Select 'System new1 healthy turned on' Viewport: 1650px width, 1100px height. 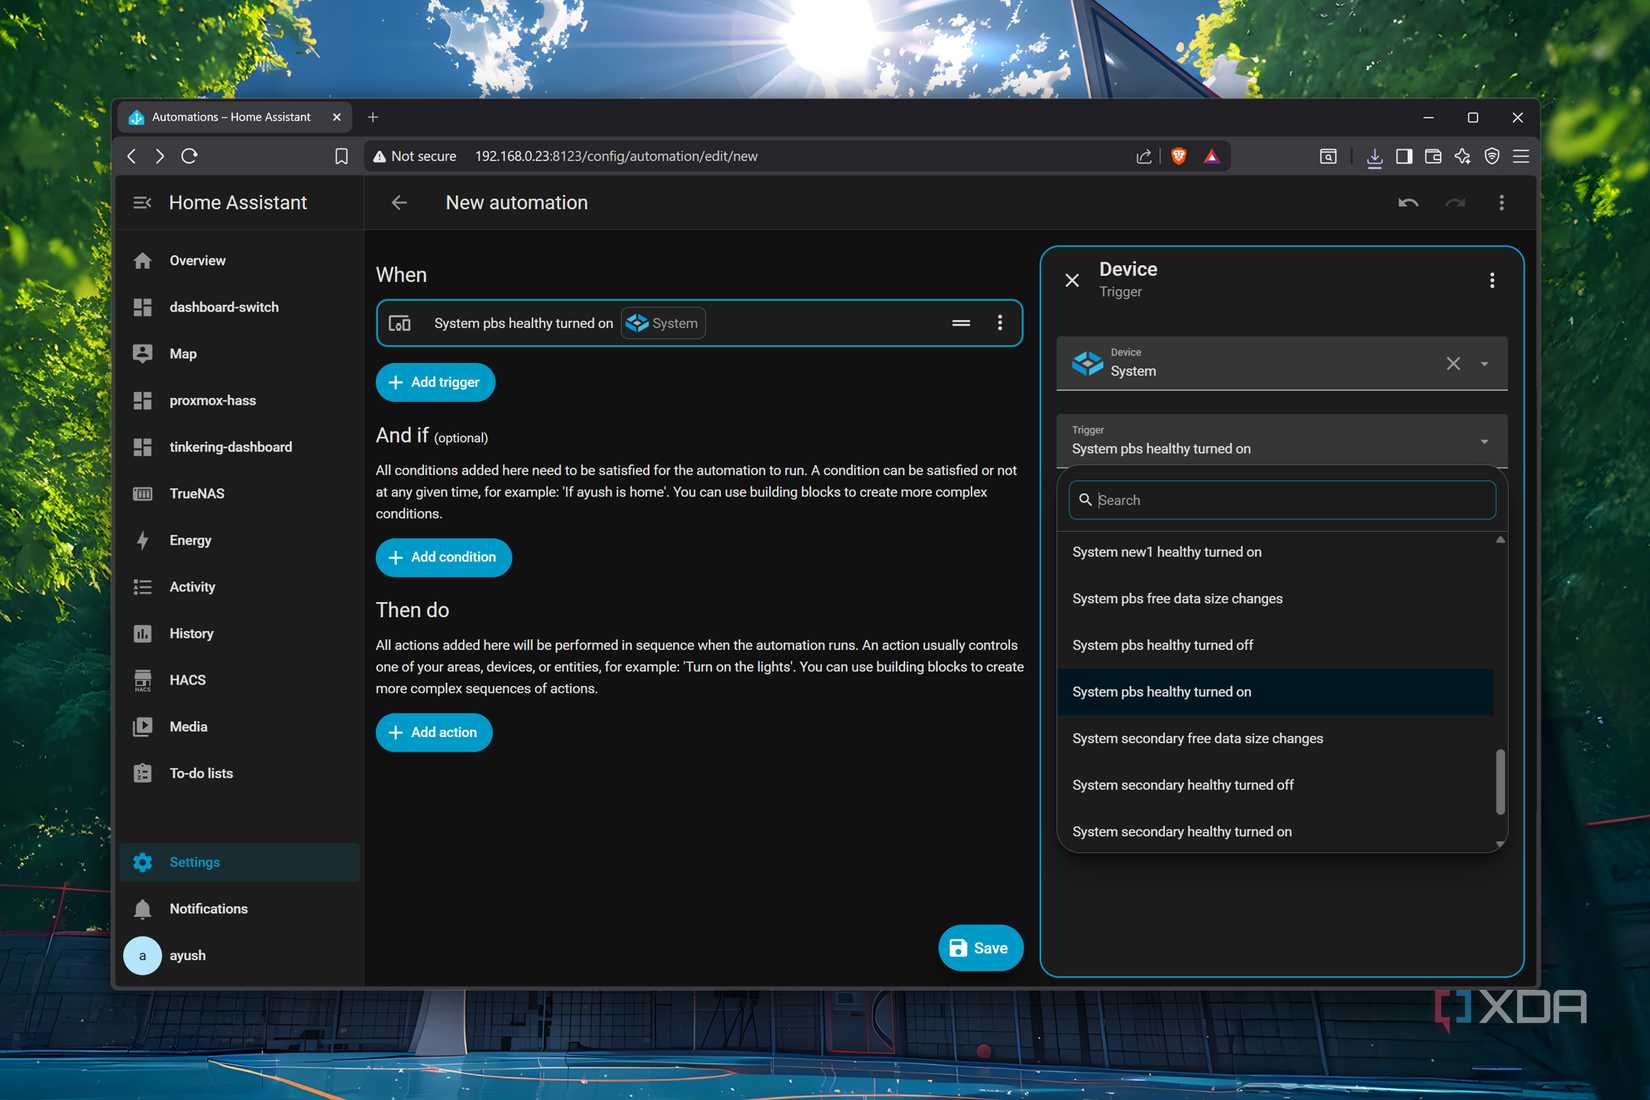1275,552
